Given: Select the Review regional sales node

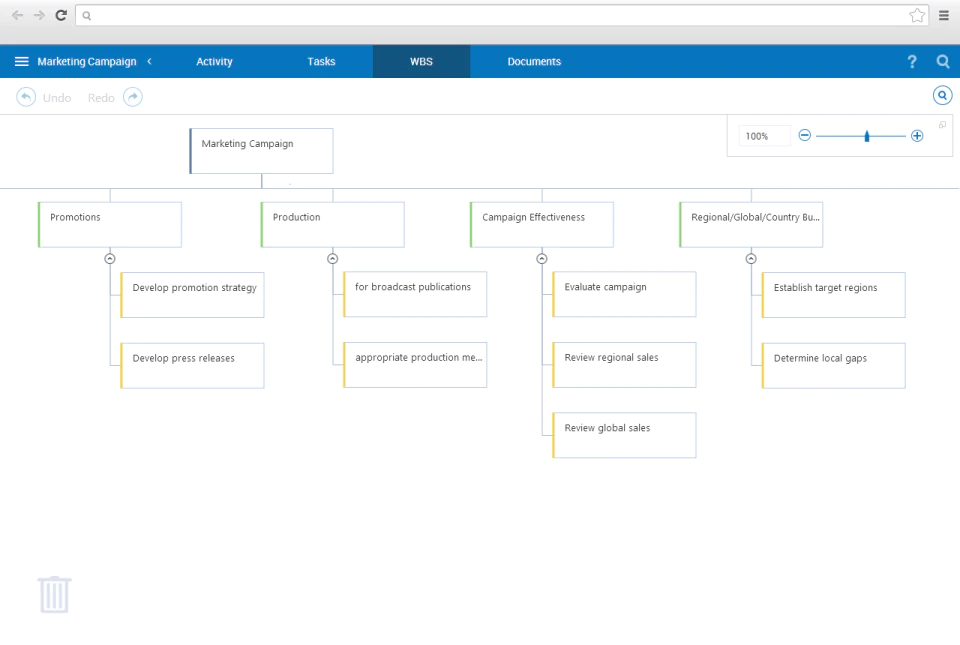Looking at the screenshot, I should [624, 365].
